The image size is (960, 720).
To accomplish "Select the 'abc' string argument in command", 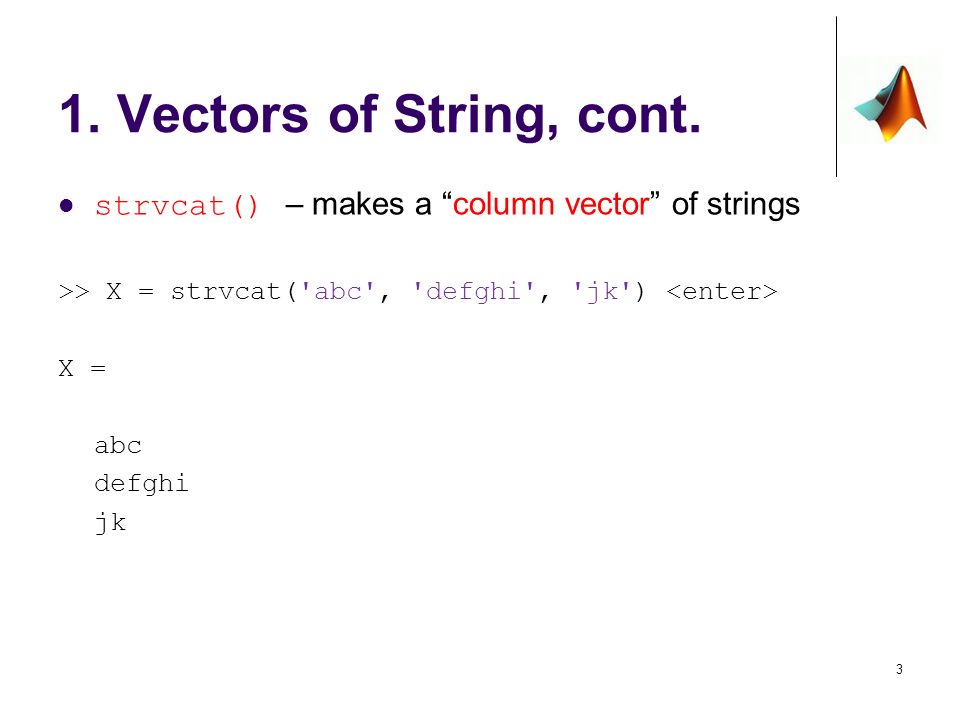I will 338,292.
